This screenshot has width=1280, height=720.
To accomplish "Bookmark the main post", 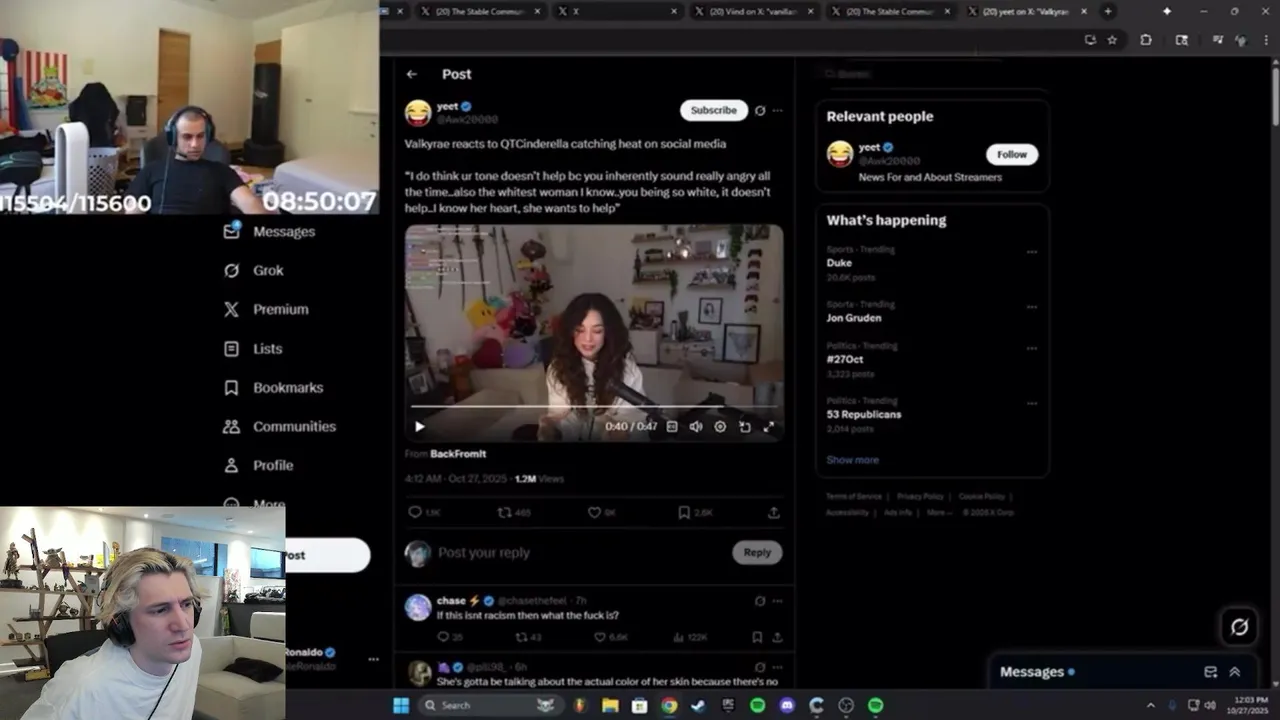I will 684,512.
